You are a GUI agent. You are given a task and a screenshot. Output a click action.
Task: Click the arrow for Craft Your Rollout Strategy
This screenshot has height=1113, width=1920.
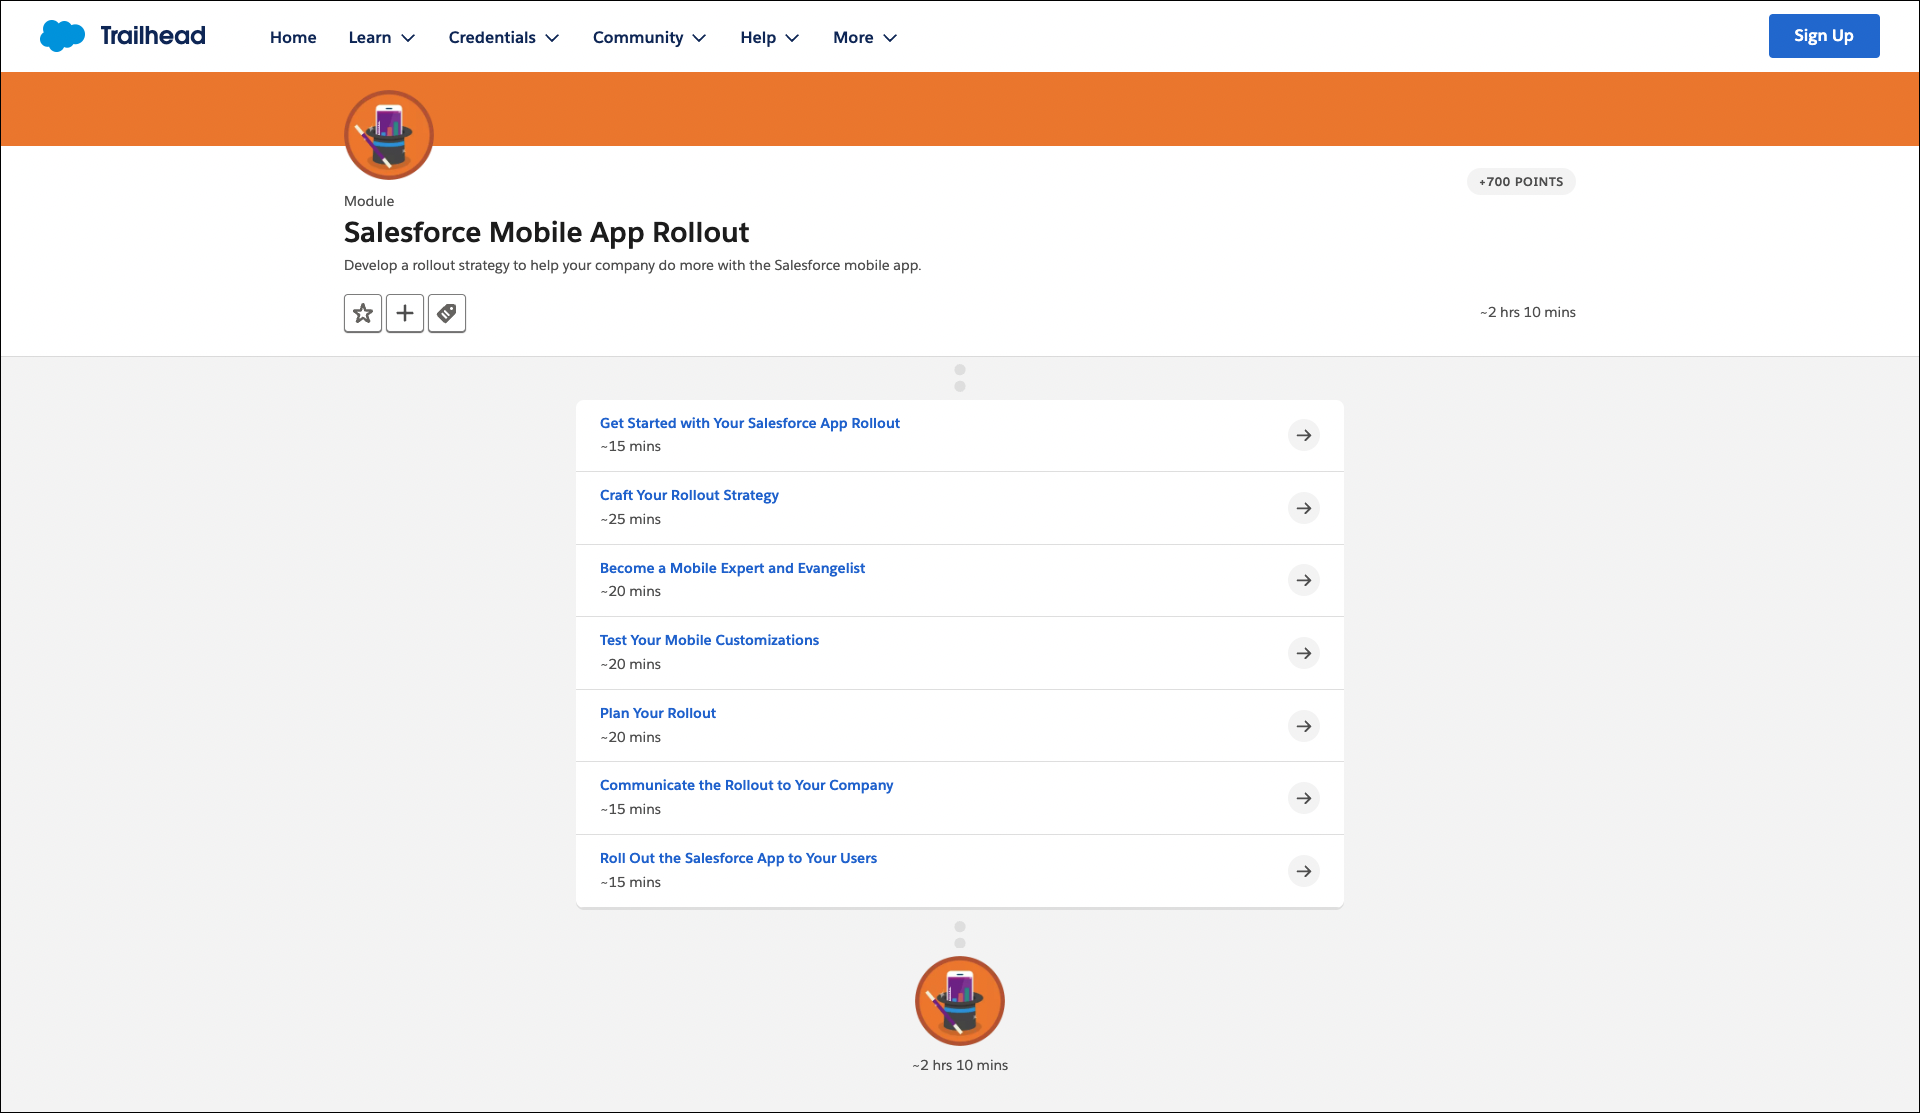[x=1304, y=508]
